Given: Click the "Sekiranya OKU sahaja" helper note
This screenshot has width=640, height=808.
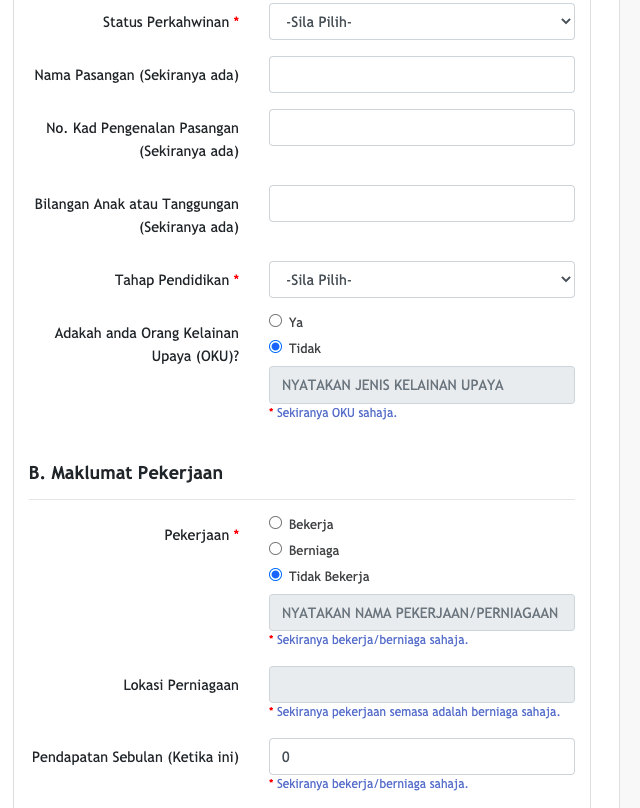Looking at the screenshot, I should tap(336, 412).
